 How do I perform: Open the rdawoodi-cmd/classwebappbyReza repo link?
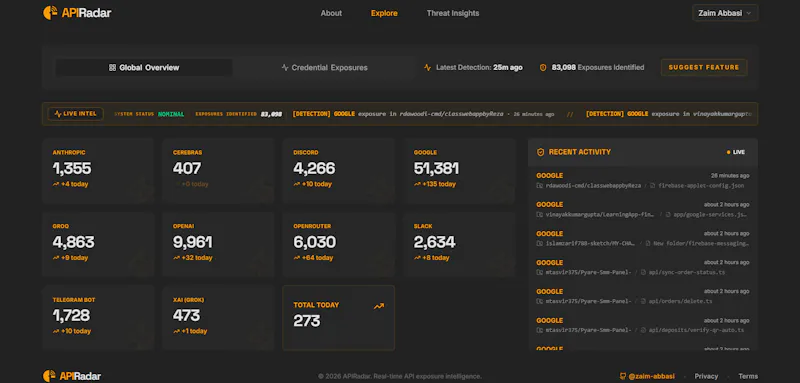(x=593, y=186)
